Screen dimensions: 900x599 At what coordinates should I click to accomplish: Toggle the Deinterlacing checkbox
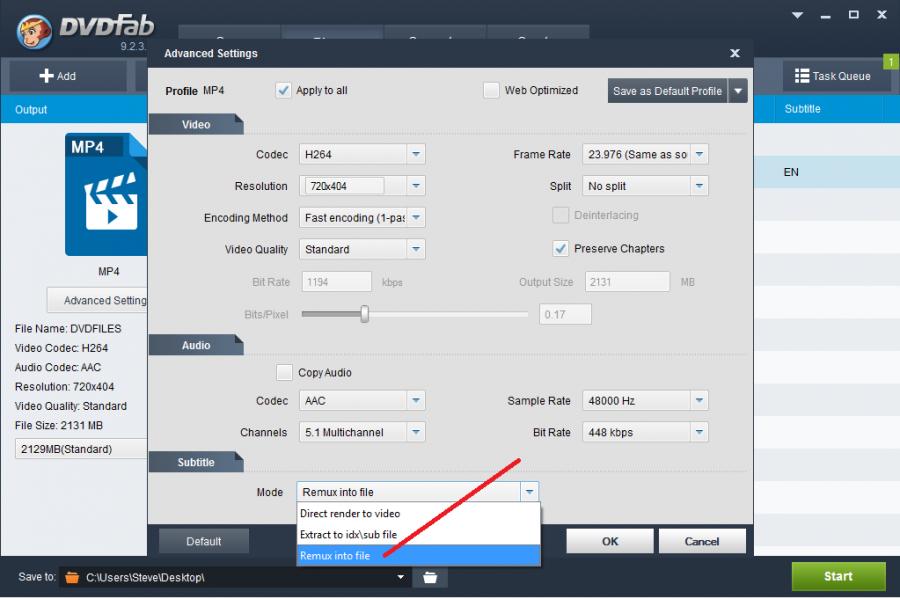tap(560, 215)
